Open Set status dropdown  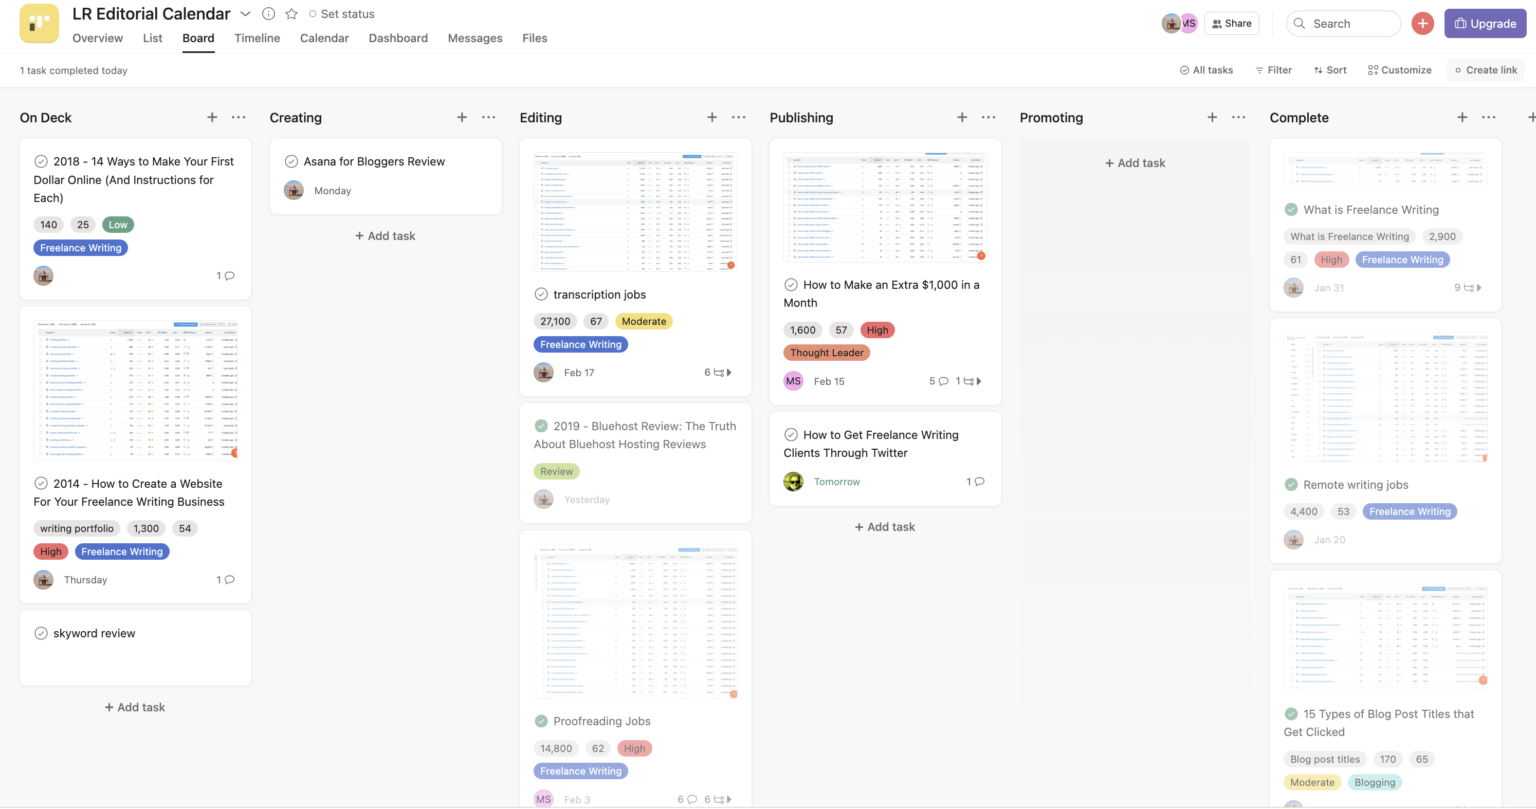(342, 14)
